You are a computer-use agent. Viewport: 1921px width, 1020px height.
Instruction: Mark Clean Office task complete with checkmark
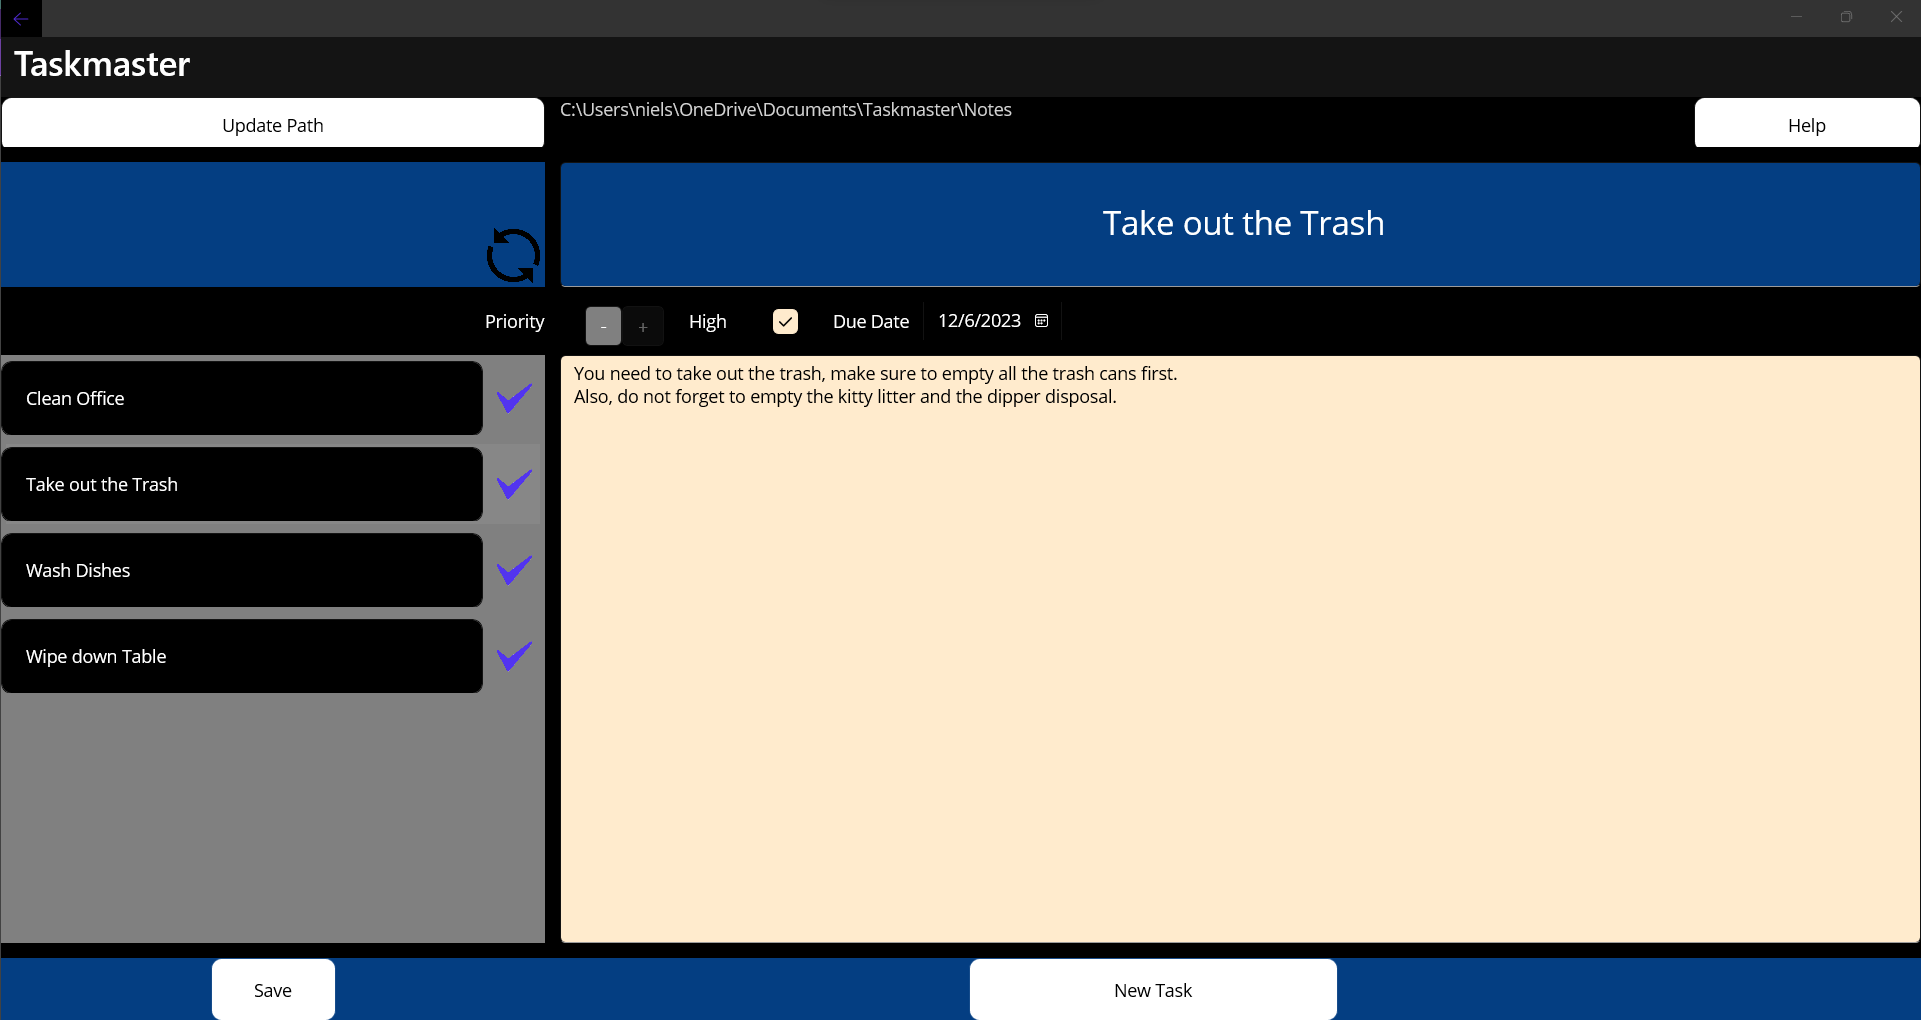(x=514, y=398)
